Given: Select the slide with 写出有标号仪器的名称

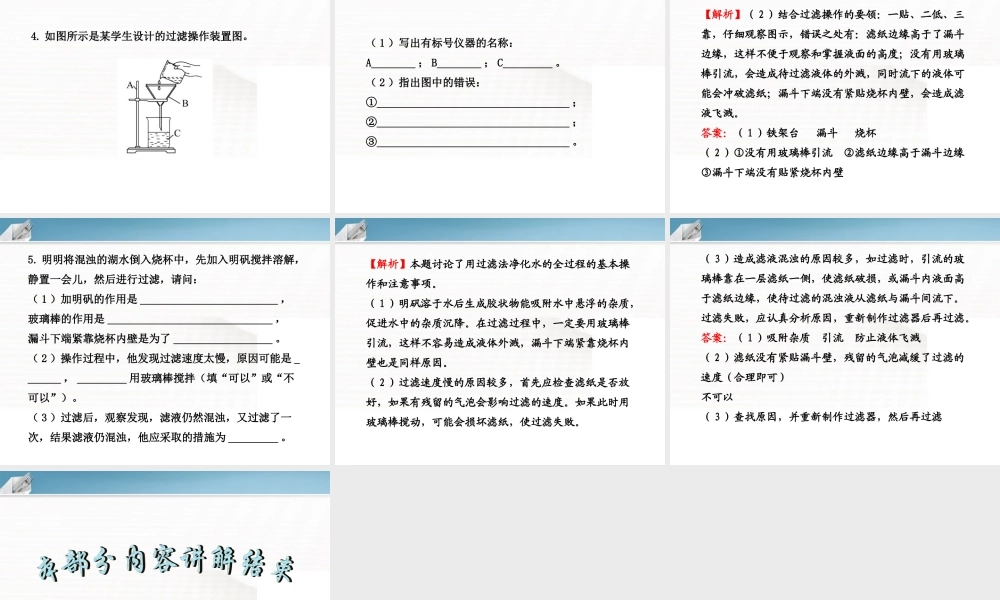Looking at the screenshot, I should click(x=499, y=106).
